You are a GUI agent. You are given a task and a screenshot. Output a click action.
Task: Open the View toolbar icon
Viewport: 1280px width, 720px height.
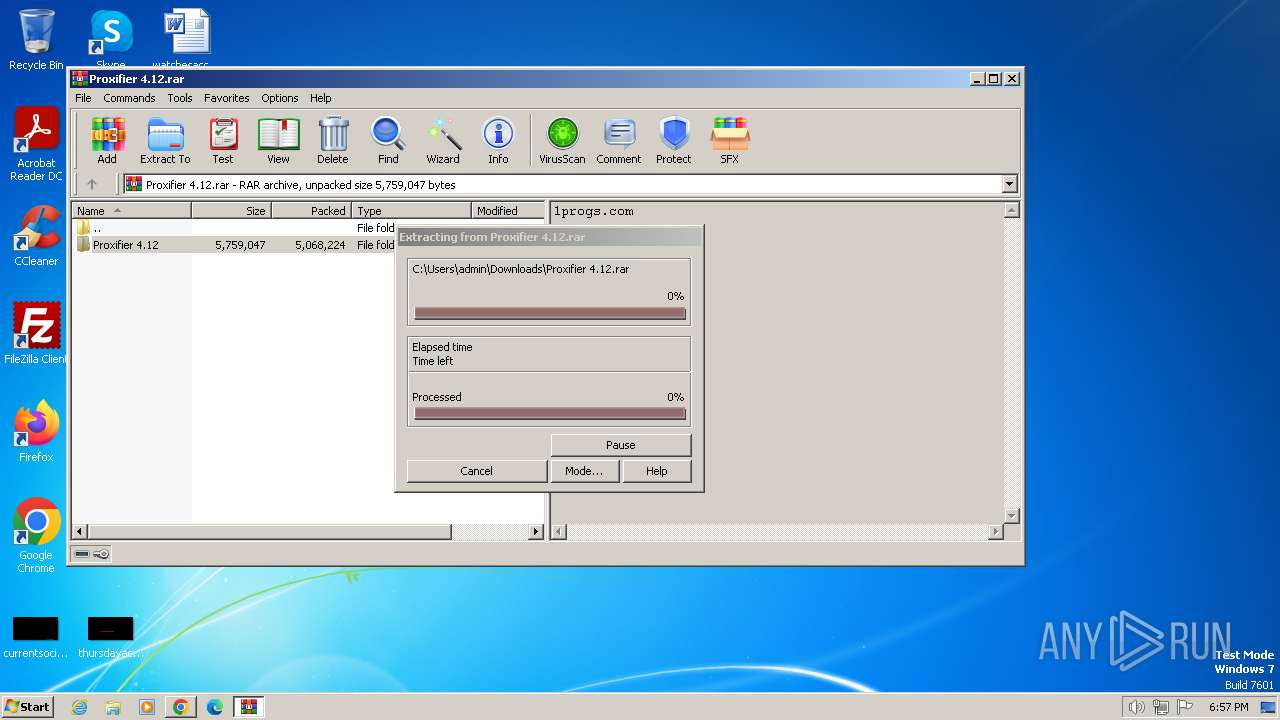278,140
